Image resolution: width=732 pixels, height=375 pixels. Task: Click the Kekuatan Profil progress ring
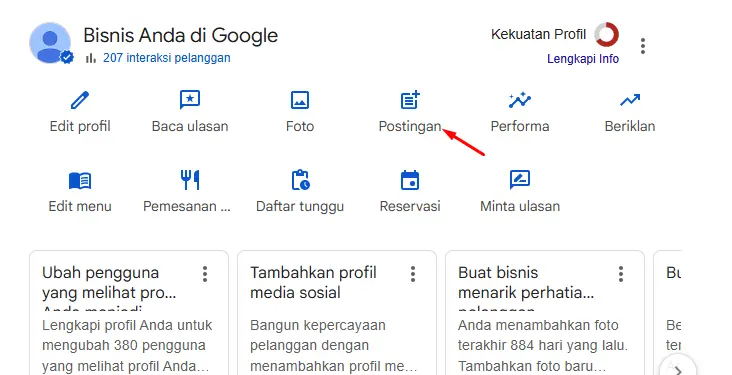tap(606, 35)
